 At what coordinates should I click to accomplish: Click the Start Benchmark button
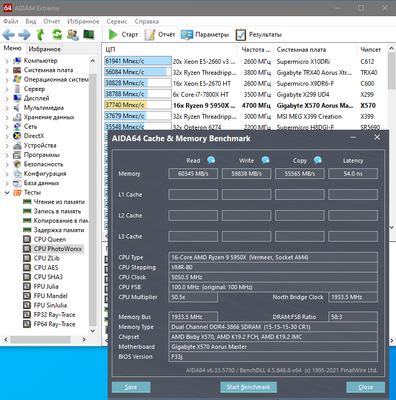pyautogui.click(x=248, y=387)
